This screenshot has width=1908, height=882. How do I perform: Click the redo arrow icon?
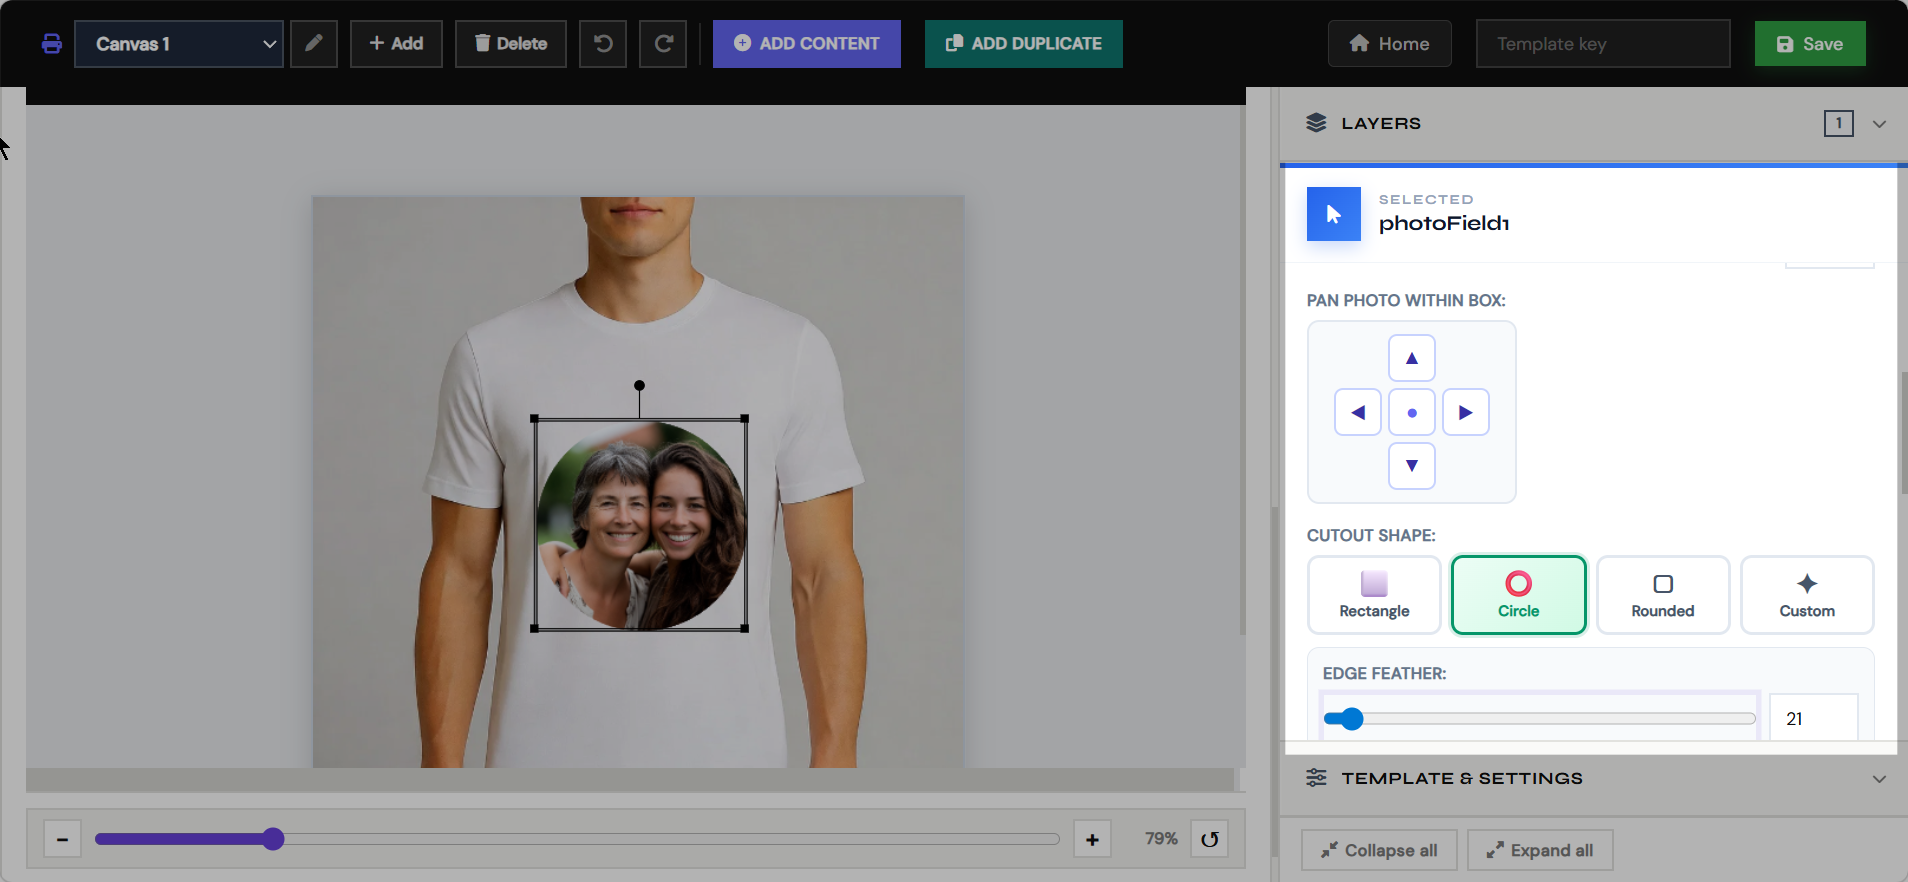pos(663,44)
